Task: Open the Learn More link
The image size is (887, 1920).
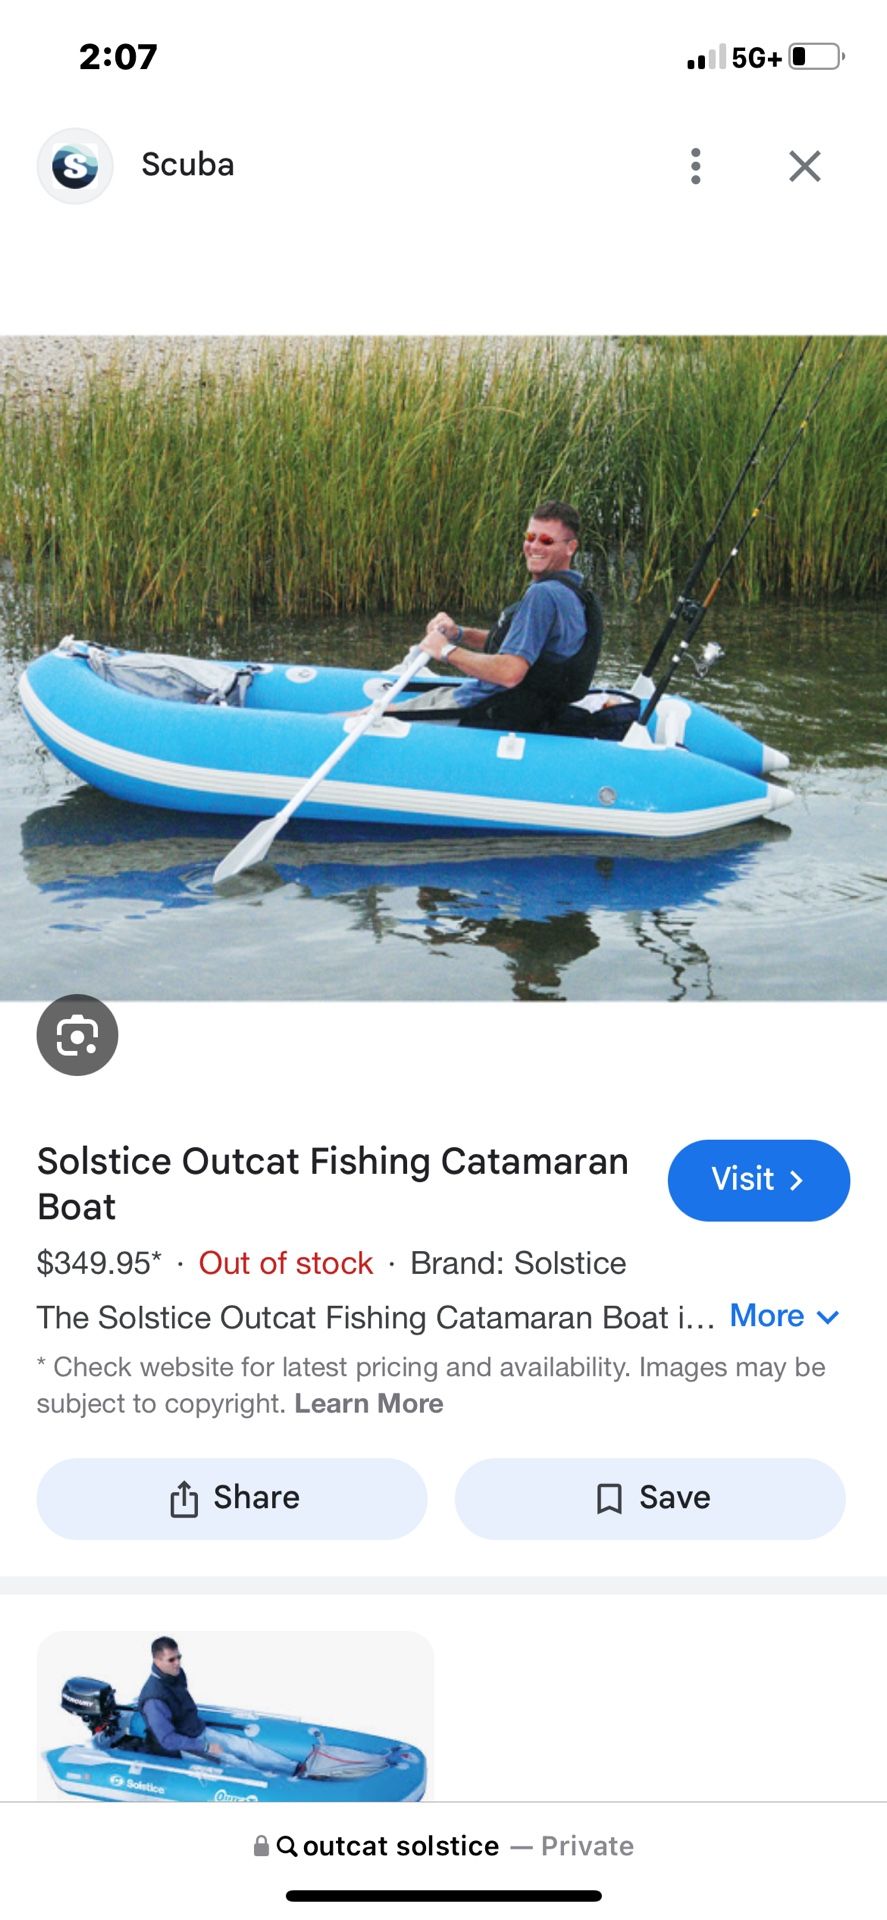Action: 369,1403
